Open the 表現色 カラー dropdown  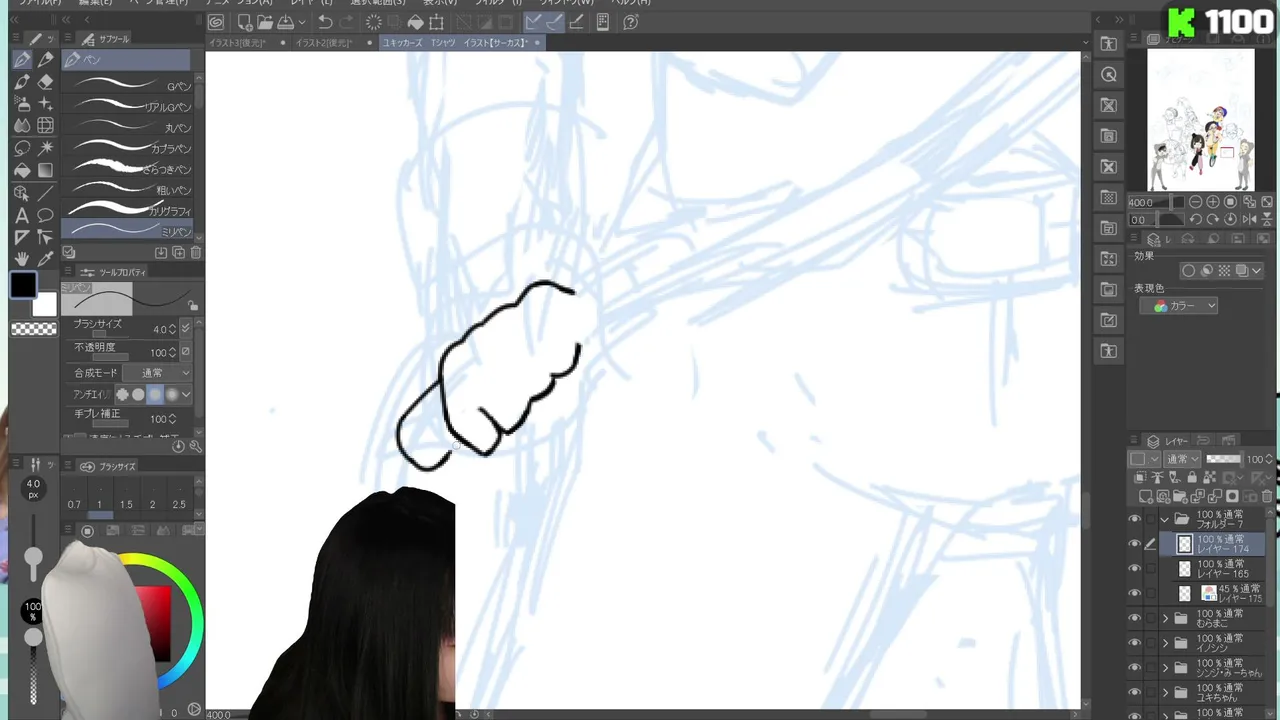[x=1179, y=306]
